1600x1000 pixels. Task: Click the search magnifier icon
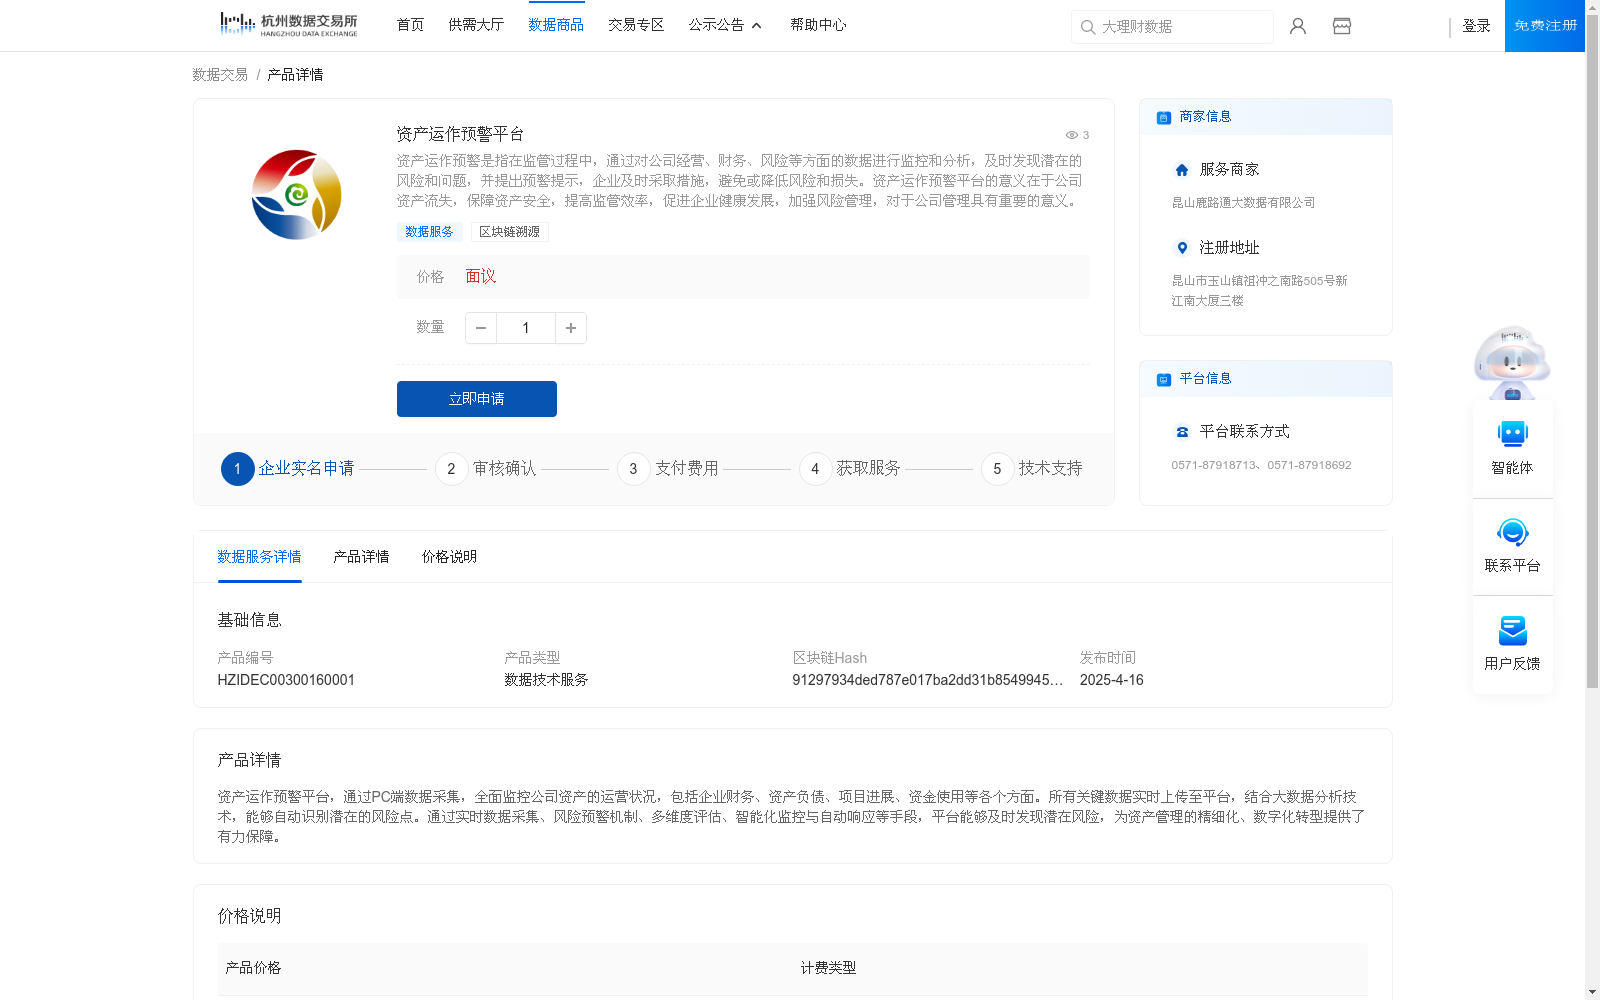coord(1088,27)
